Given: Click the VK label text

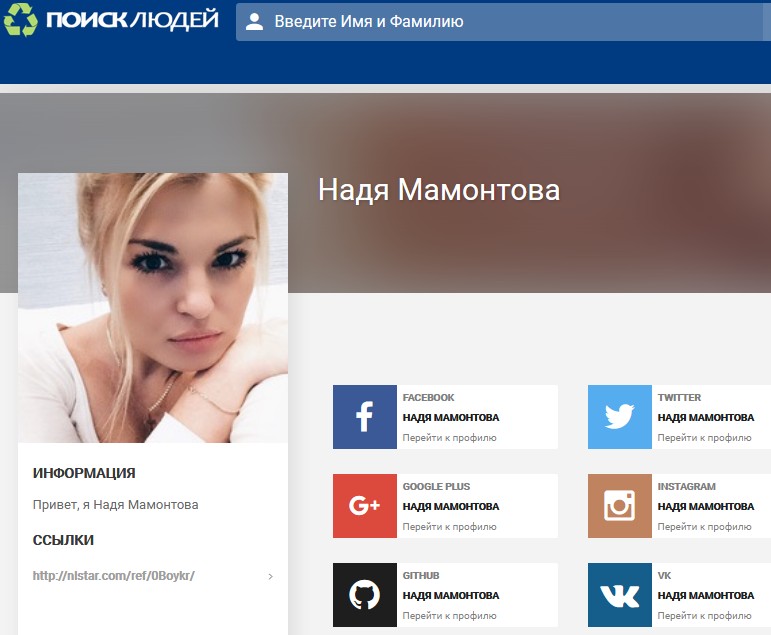Looking at the screenshot, I should [x=664, y=575].
